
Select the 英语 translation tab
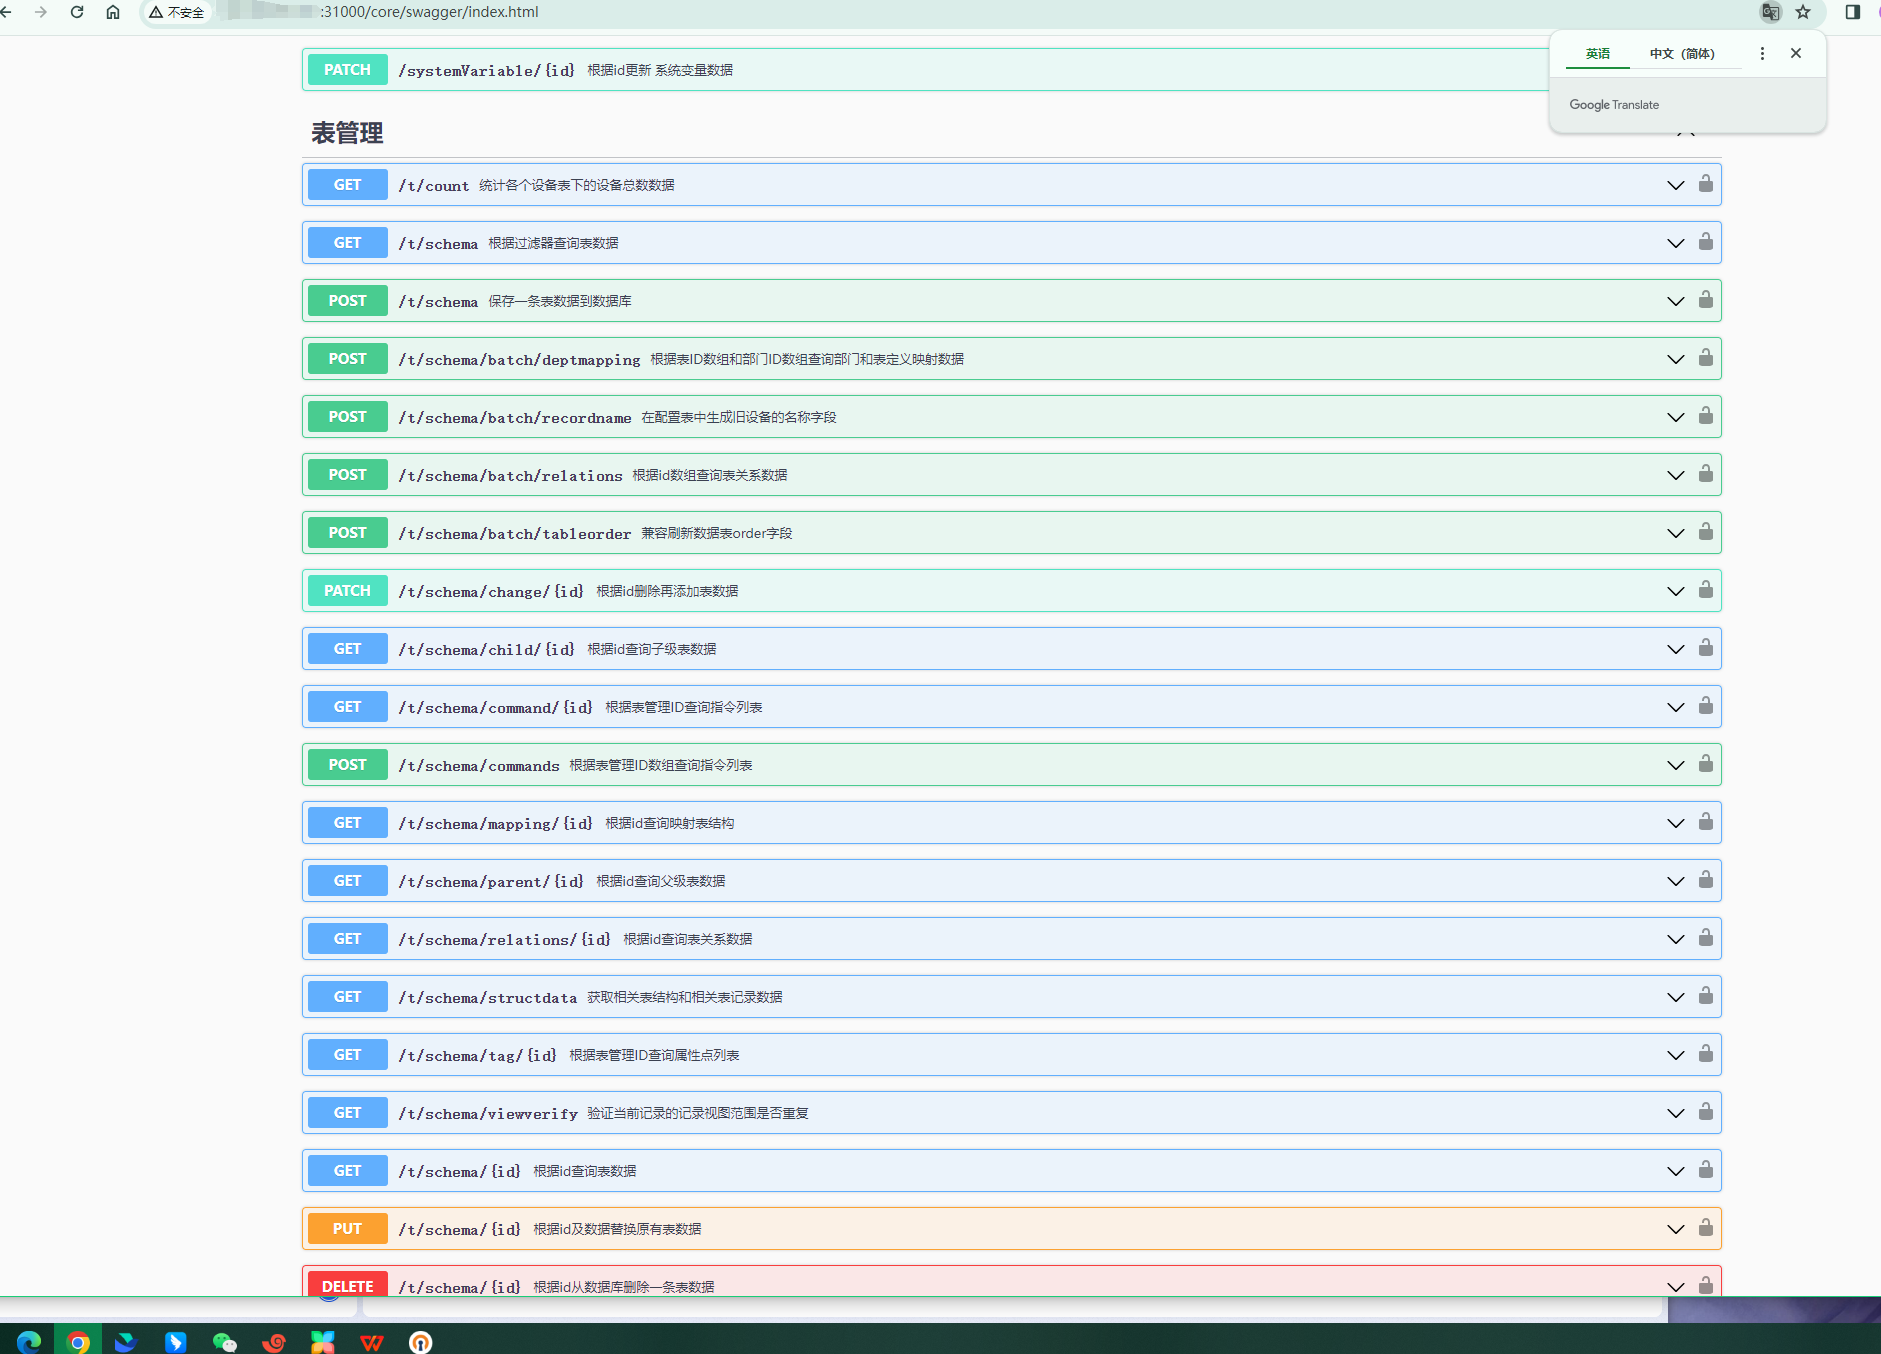[1597, 54]
